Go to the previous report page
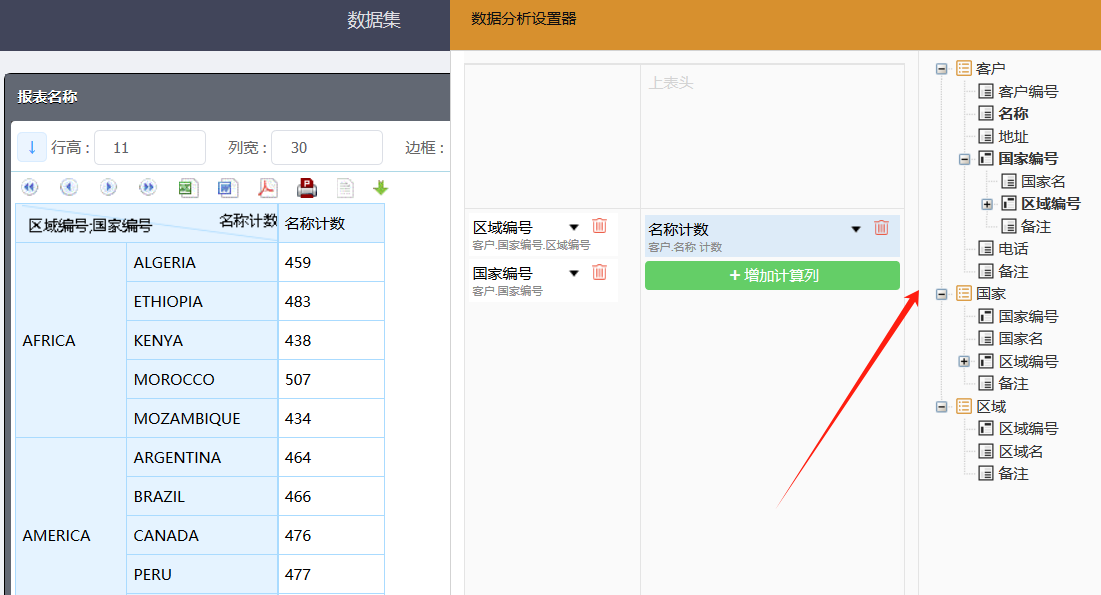Image resolution: width=1101 pixels, height=595 pixels. 68,187
